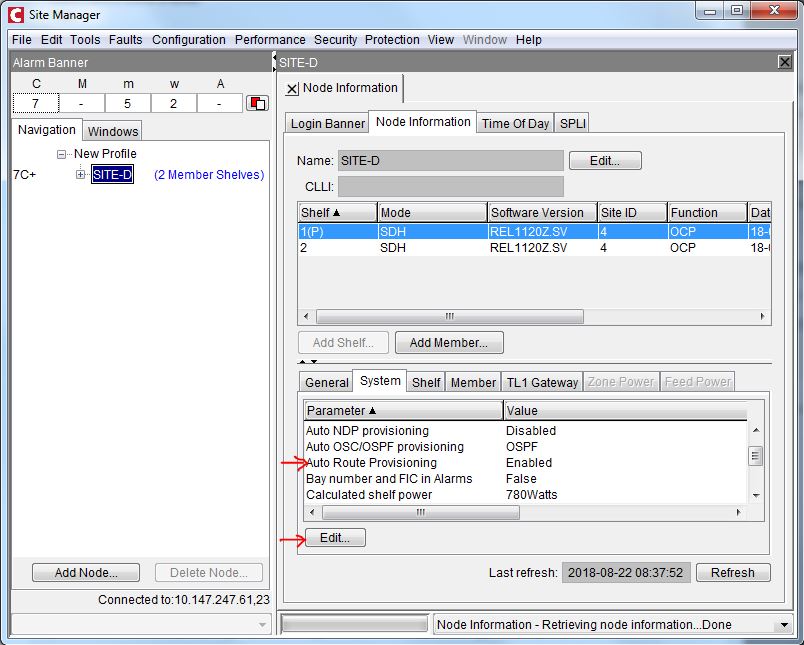
Task: Open the Edit menu
Action: tap(51, 39)
